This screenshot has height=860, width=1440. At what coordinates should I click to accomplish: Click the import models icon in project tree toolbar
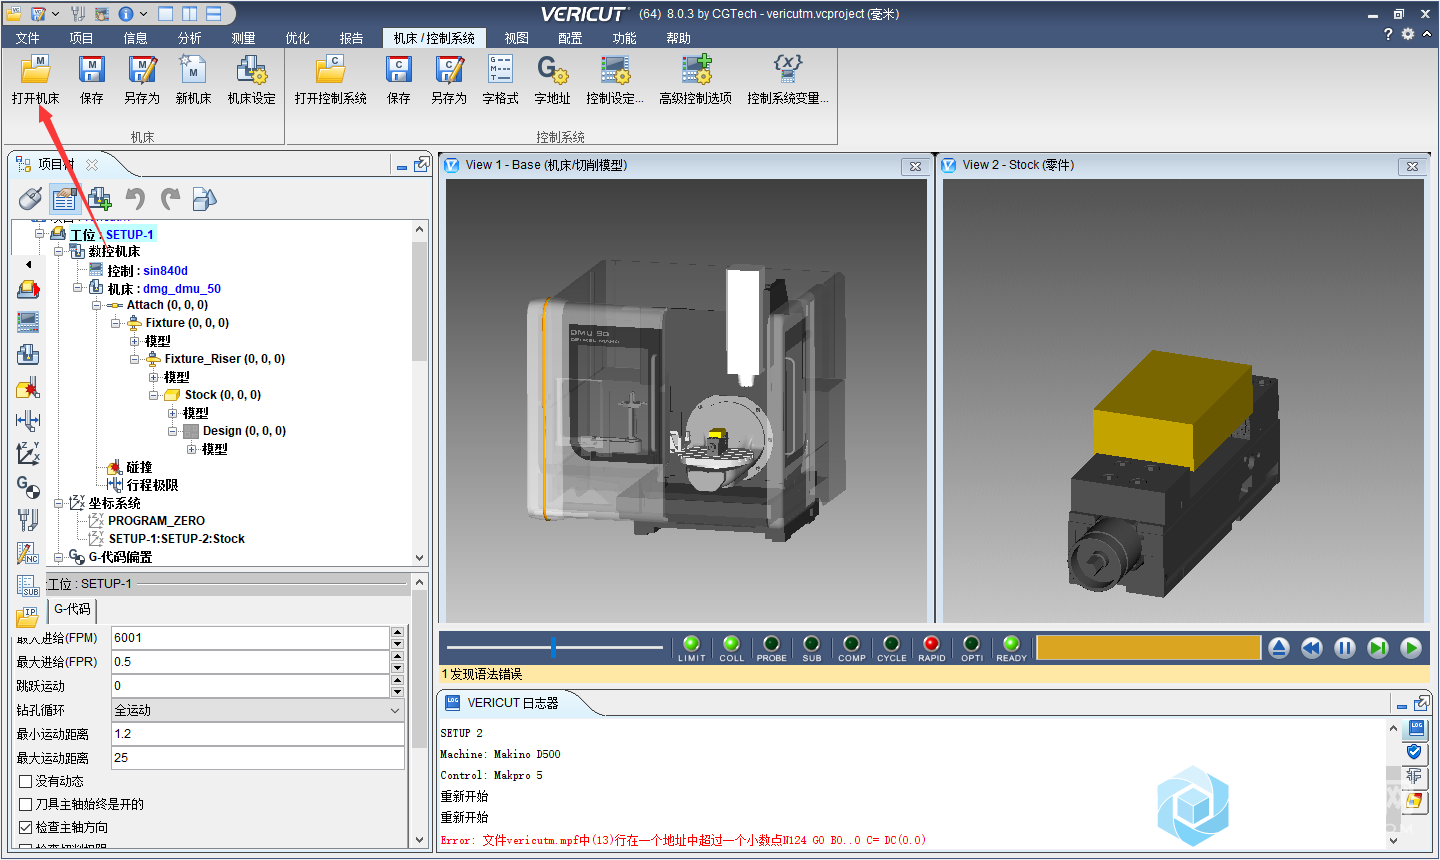204,199
